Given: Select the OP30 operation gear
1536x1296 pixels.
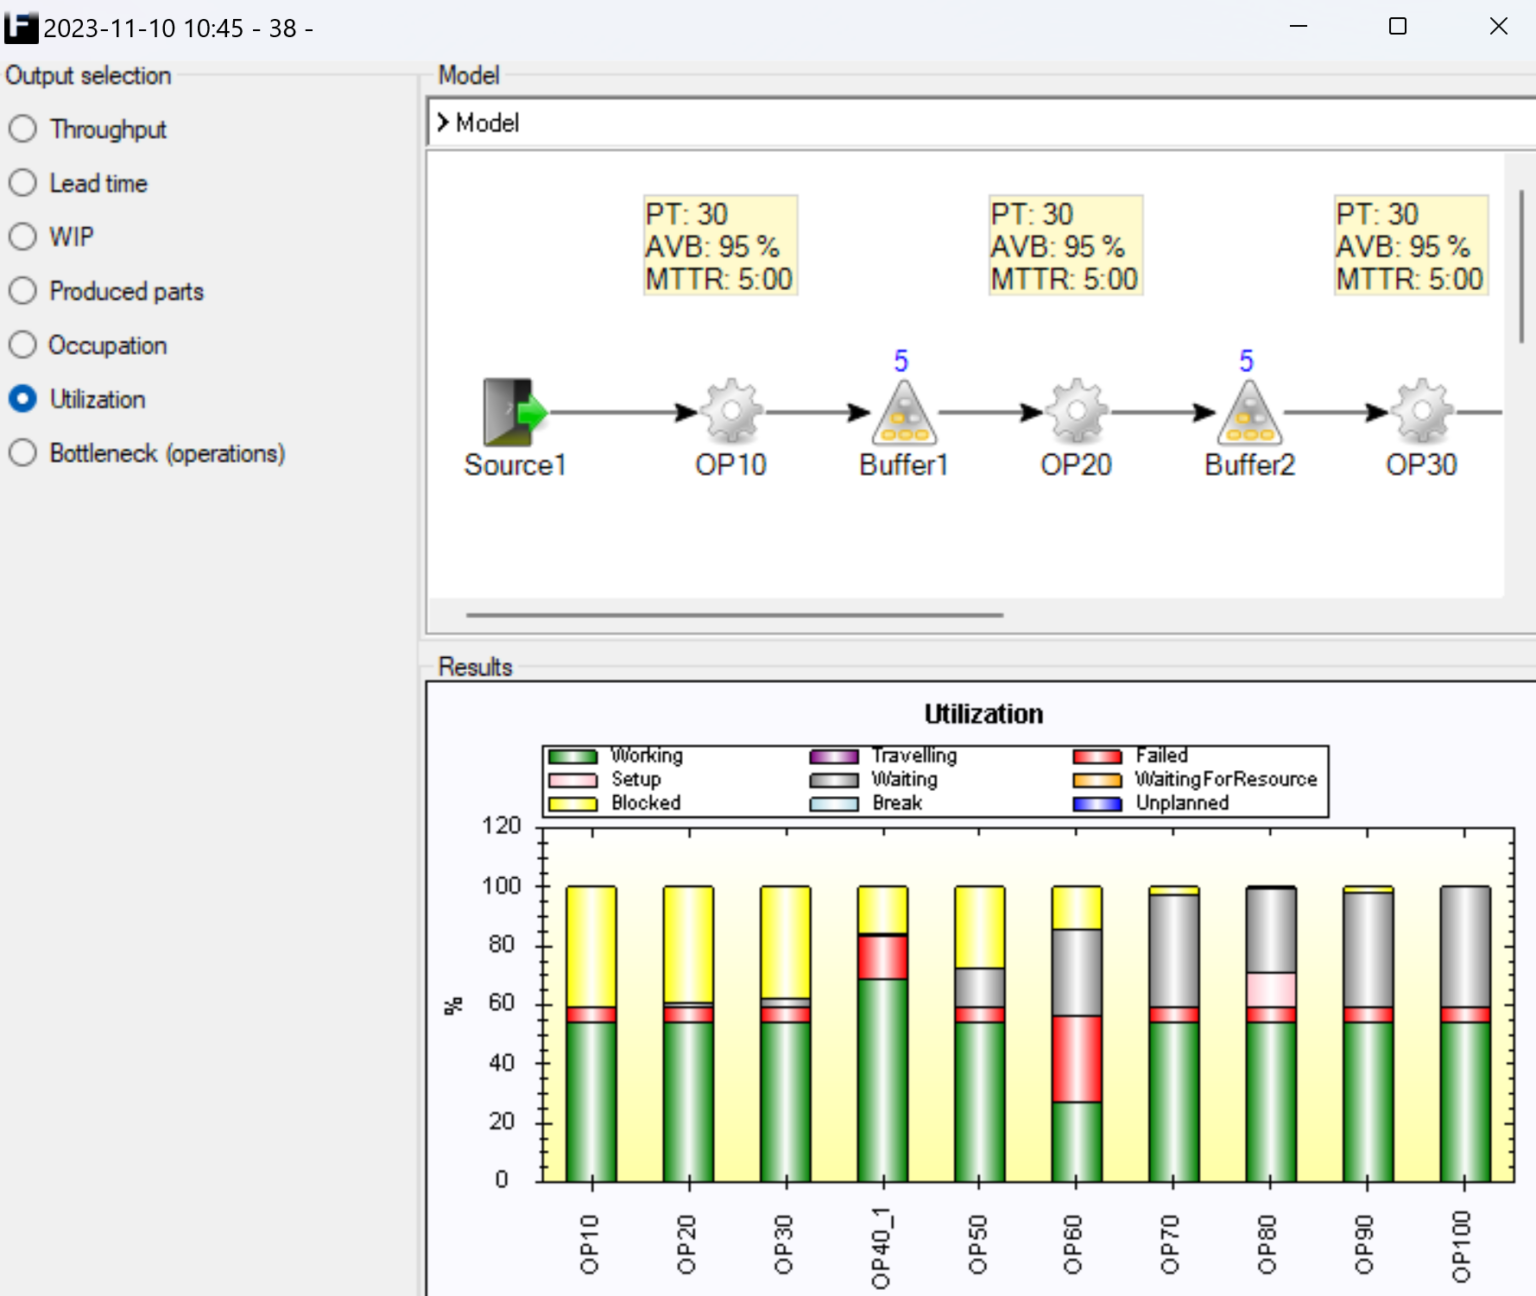Looking at the screenshot, I should click(x=1421, y=411).
